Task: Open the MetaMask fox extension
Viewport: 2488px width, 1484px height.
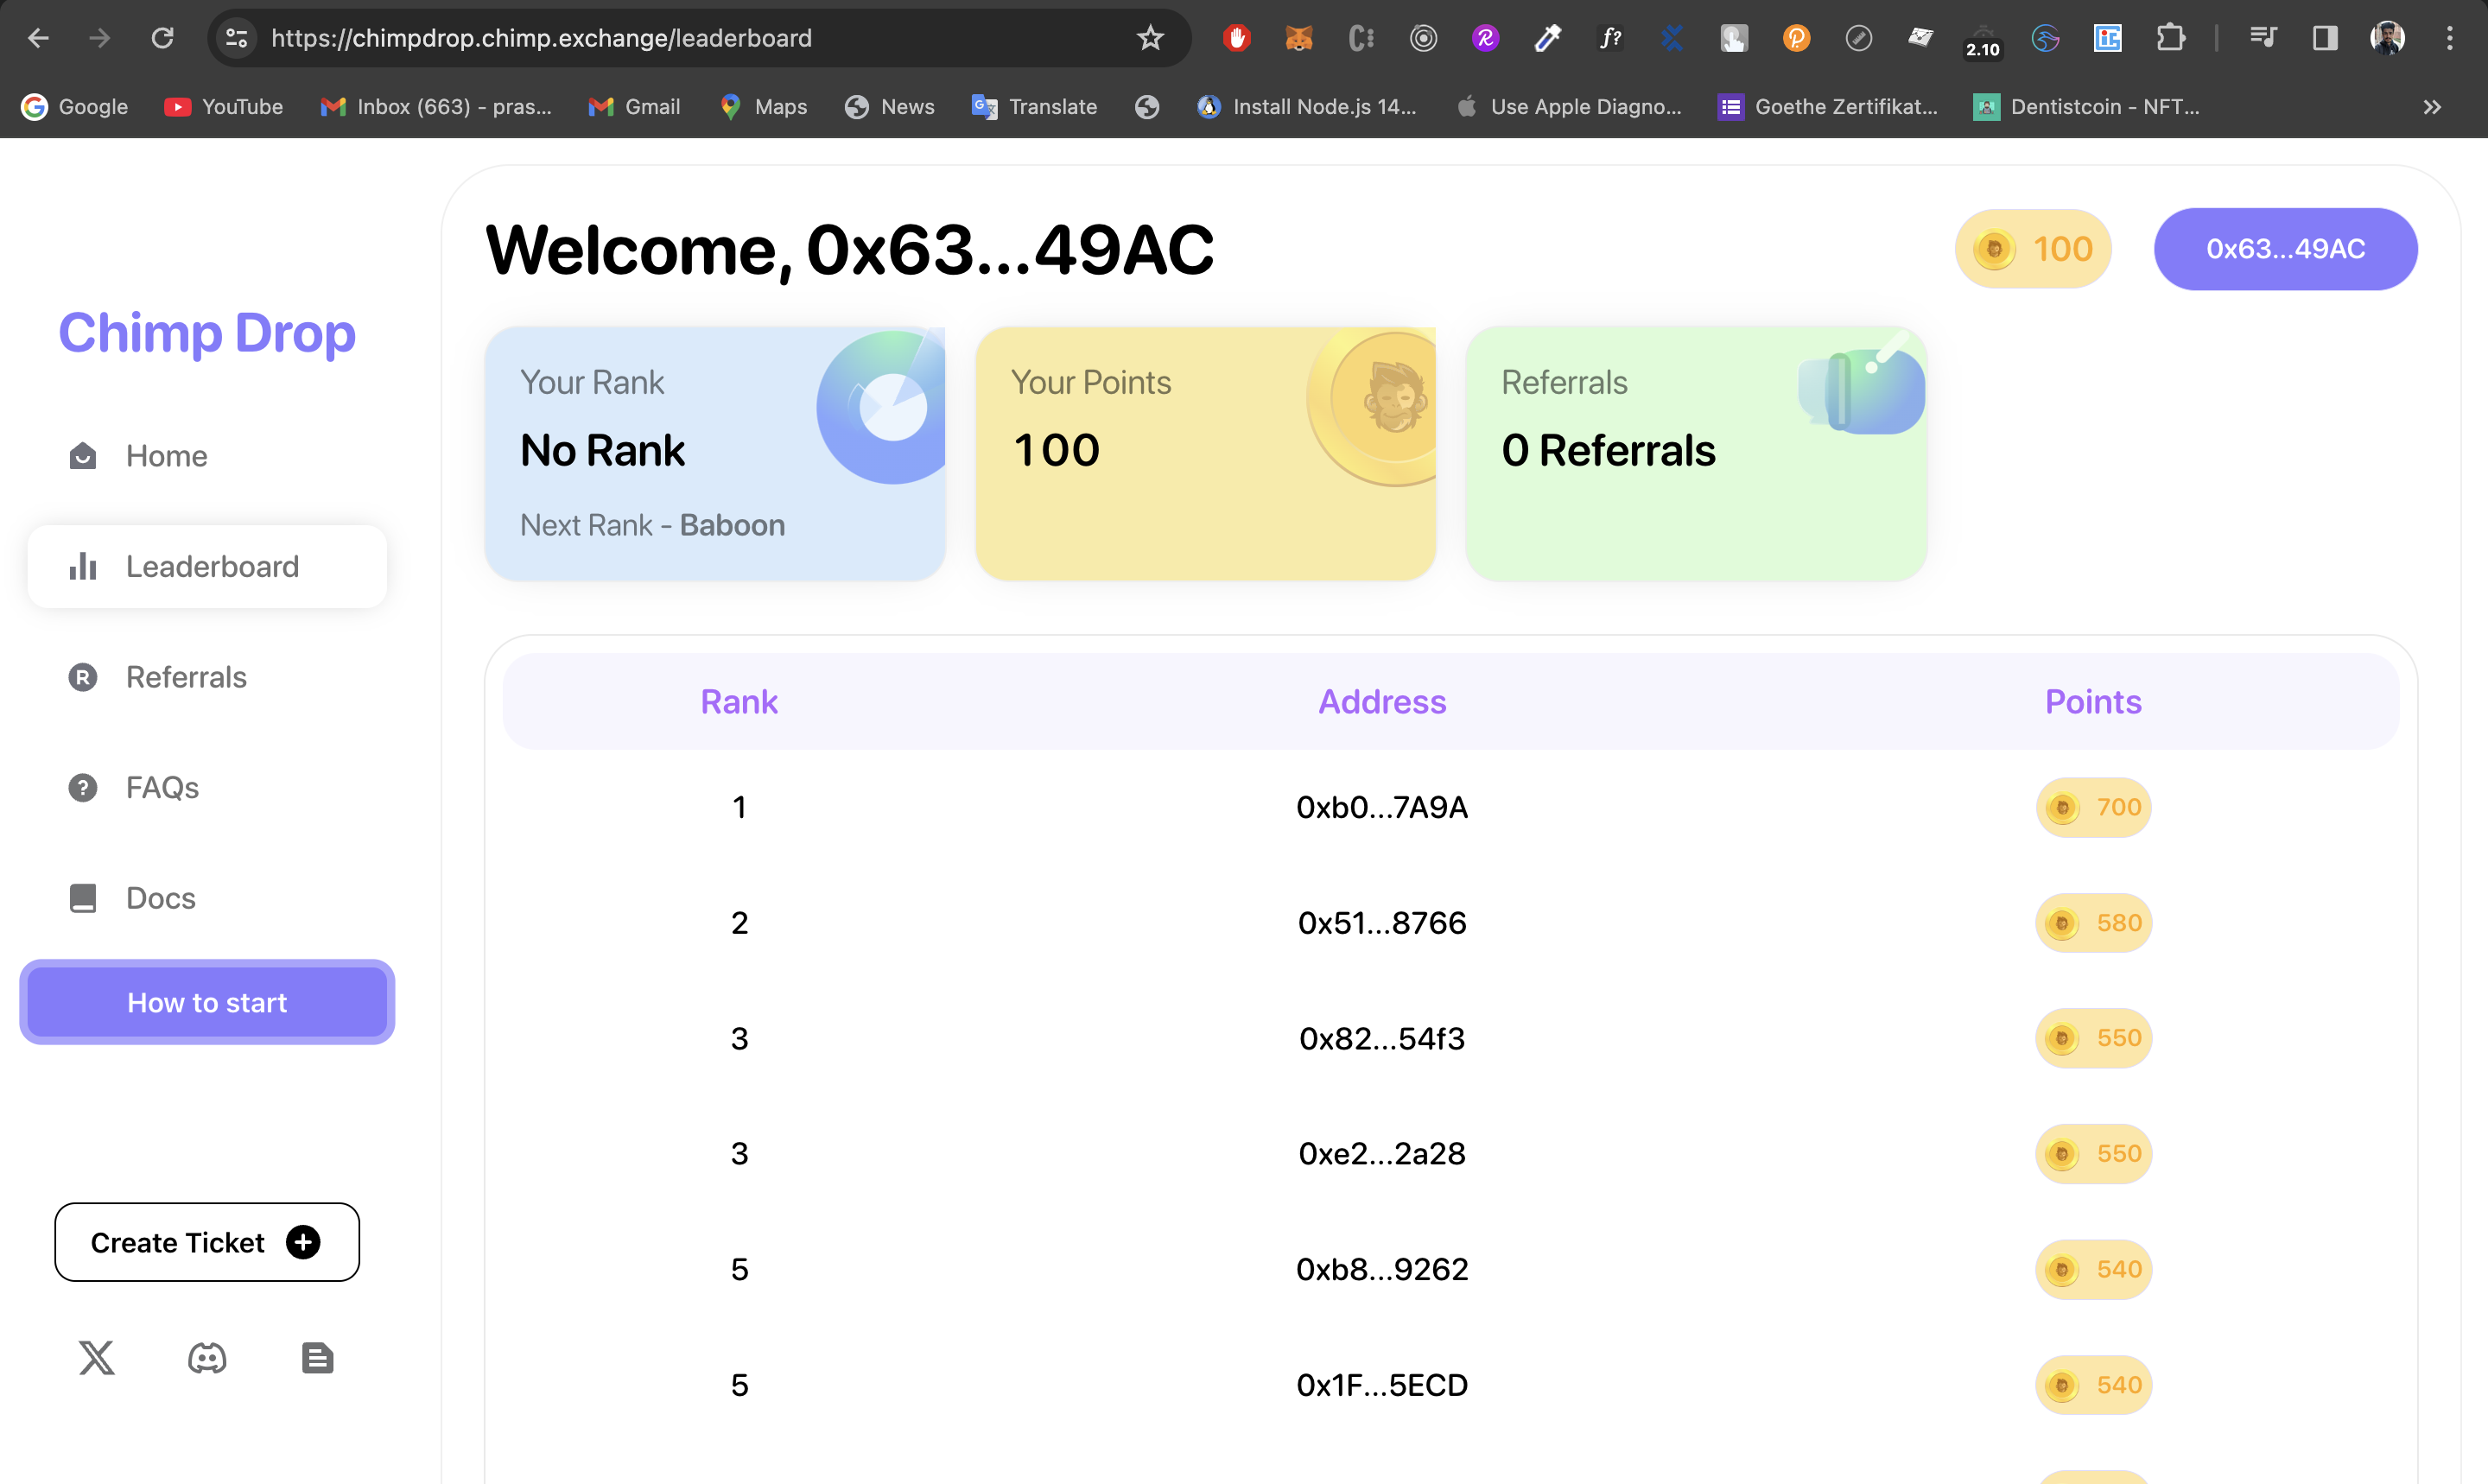Action: click(x=1298, y=38)
